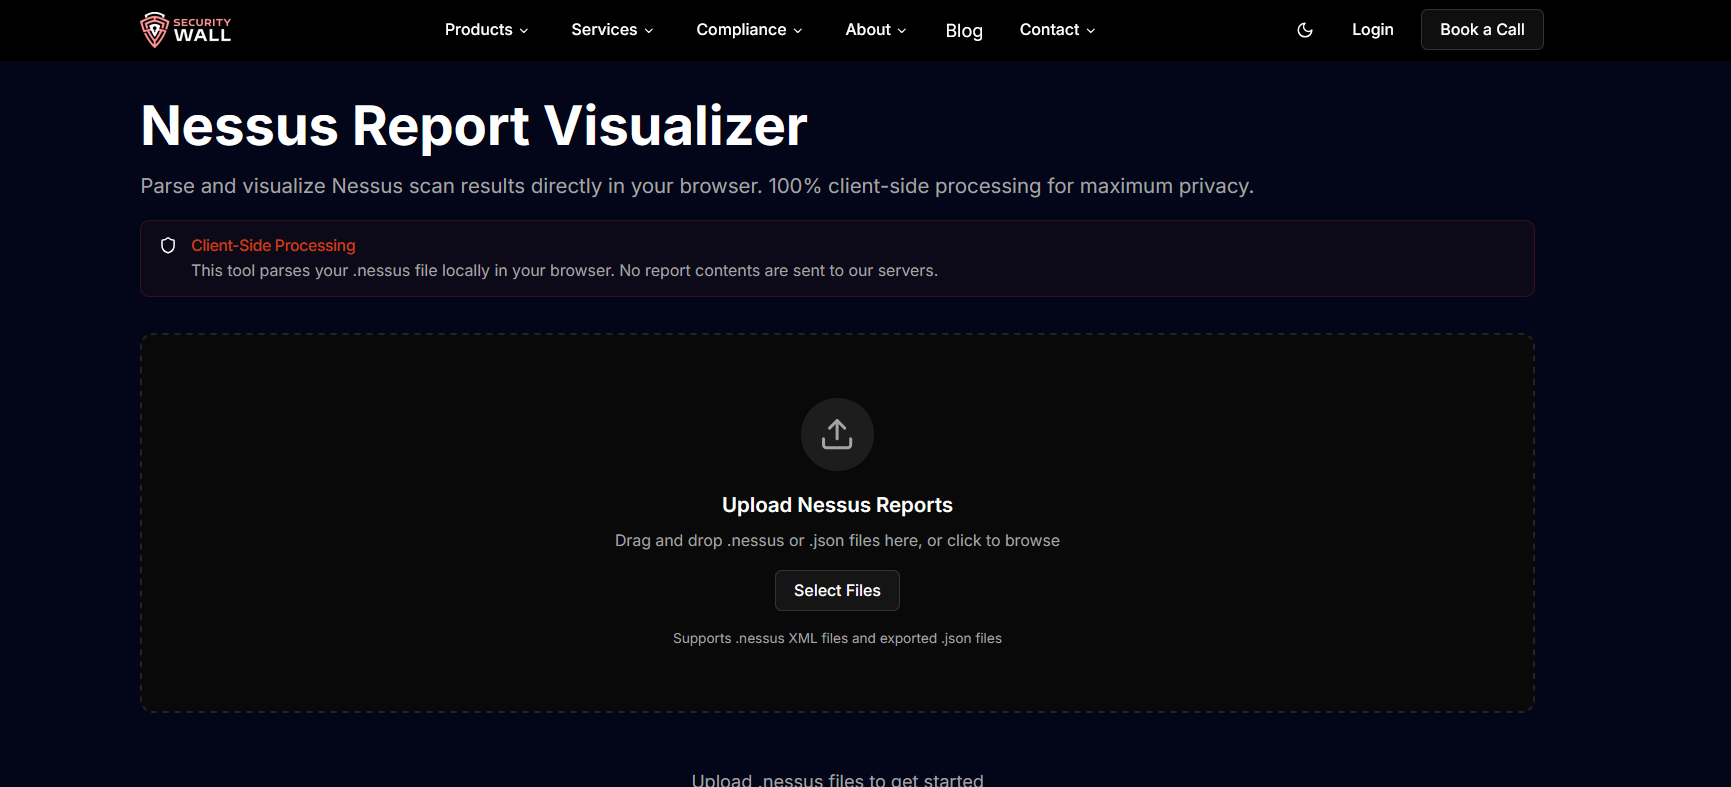Go to the Blog page
The width and height of the screenshot is (1731, 787).
click(x=964, y=31)
